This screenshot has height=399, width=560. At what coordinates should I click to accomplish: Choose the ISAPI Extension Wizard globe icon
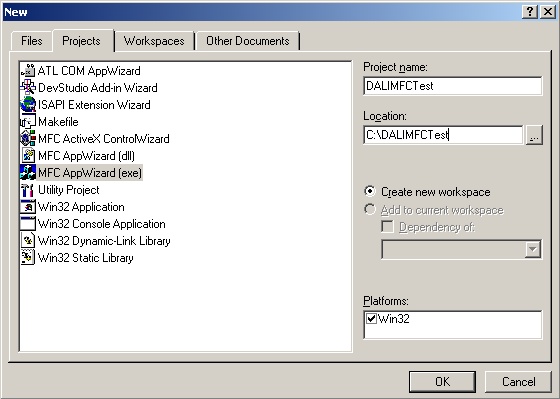28,105
